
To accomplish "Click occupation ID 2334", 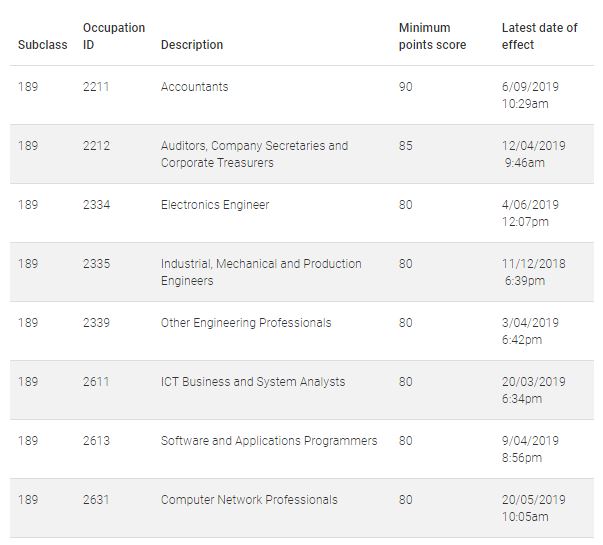I will click(x=96, y=205).
